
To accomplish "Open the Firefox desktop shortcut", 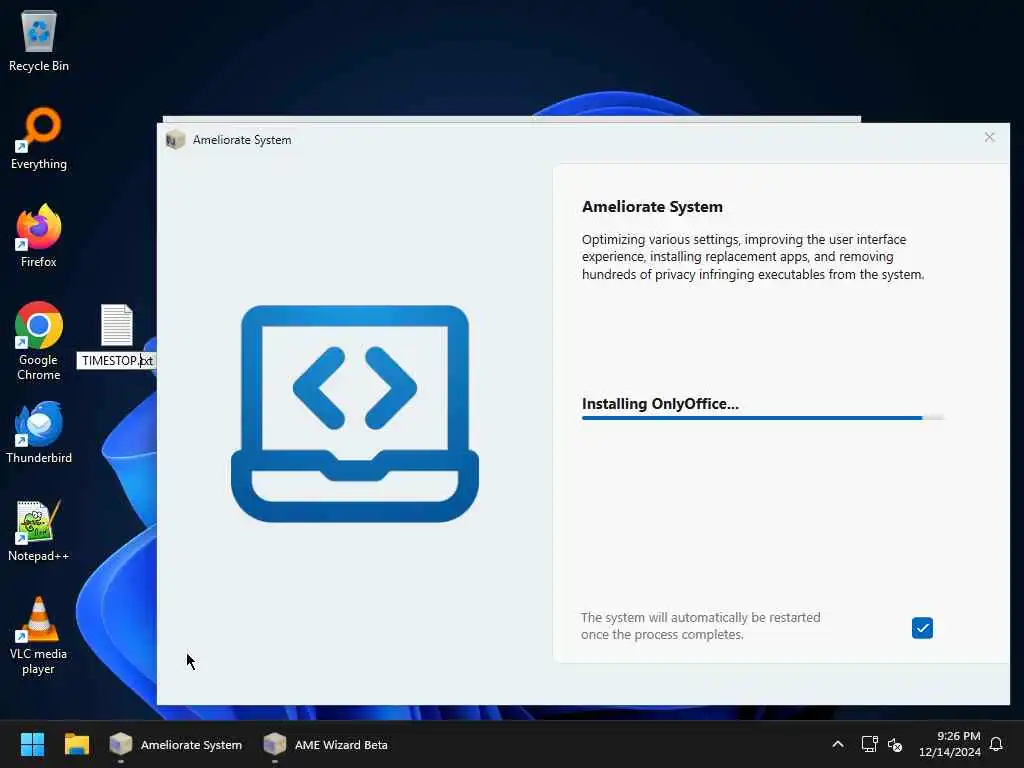I will 39,236.
